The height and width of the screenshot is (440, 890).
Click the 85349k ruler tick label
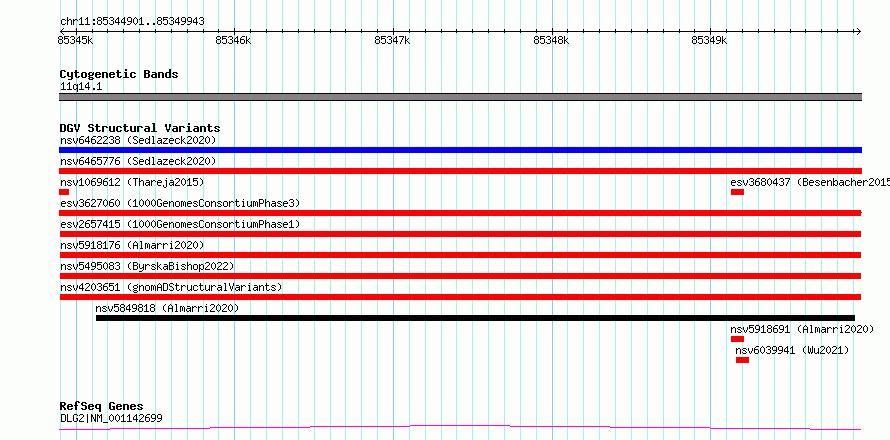[x=709, y=40]
